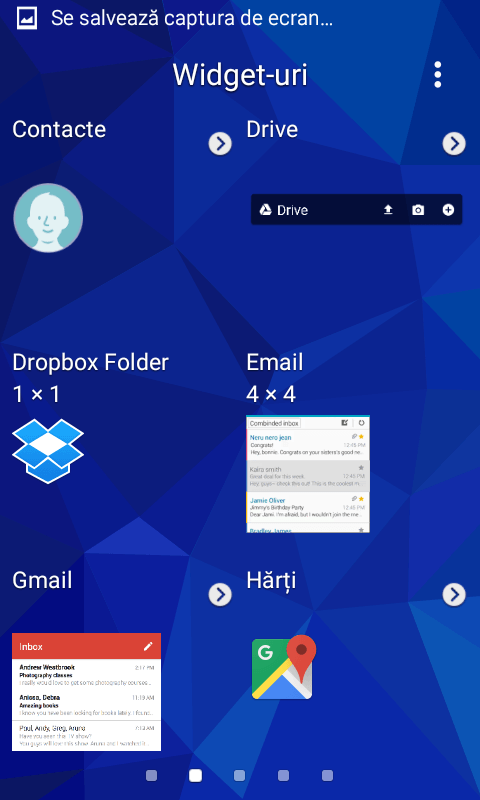Expand the Contacte widget group arrow
480x800 pixels.
[x=220, y=144]
